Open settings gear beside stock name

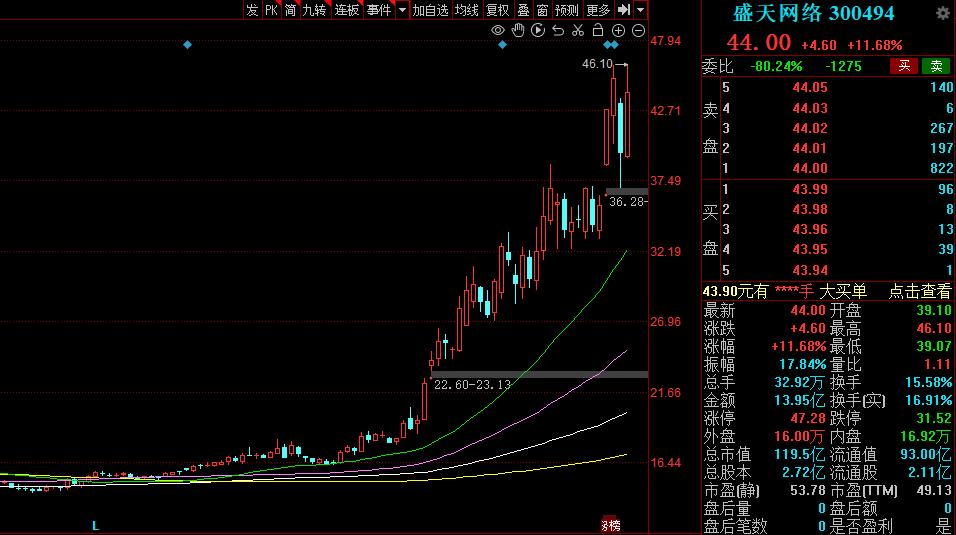click(x=943, y=13)
